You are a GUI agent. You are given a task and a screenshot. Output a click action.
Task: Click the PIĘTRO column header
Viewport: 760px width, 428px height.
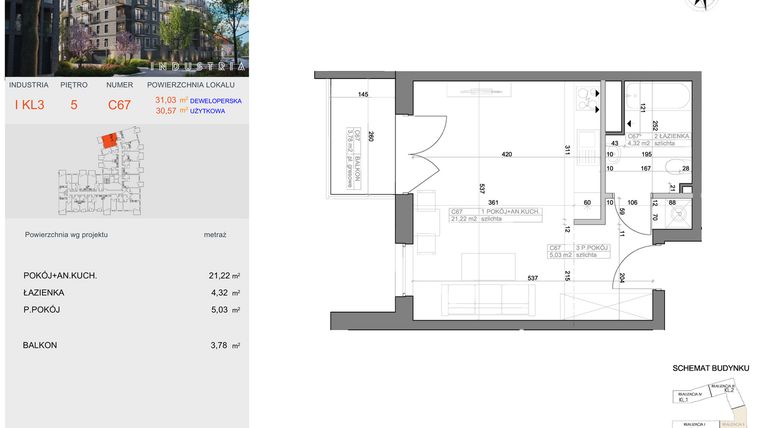tap(74, 85)
